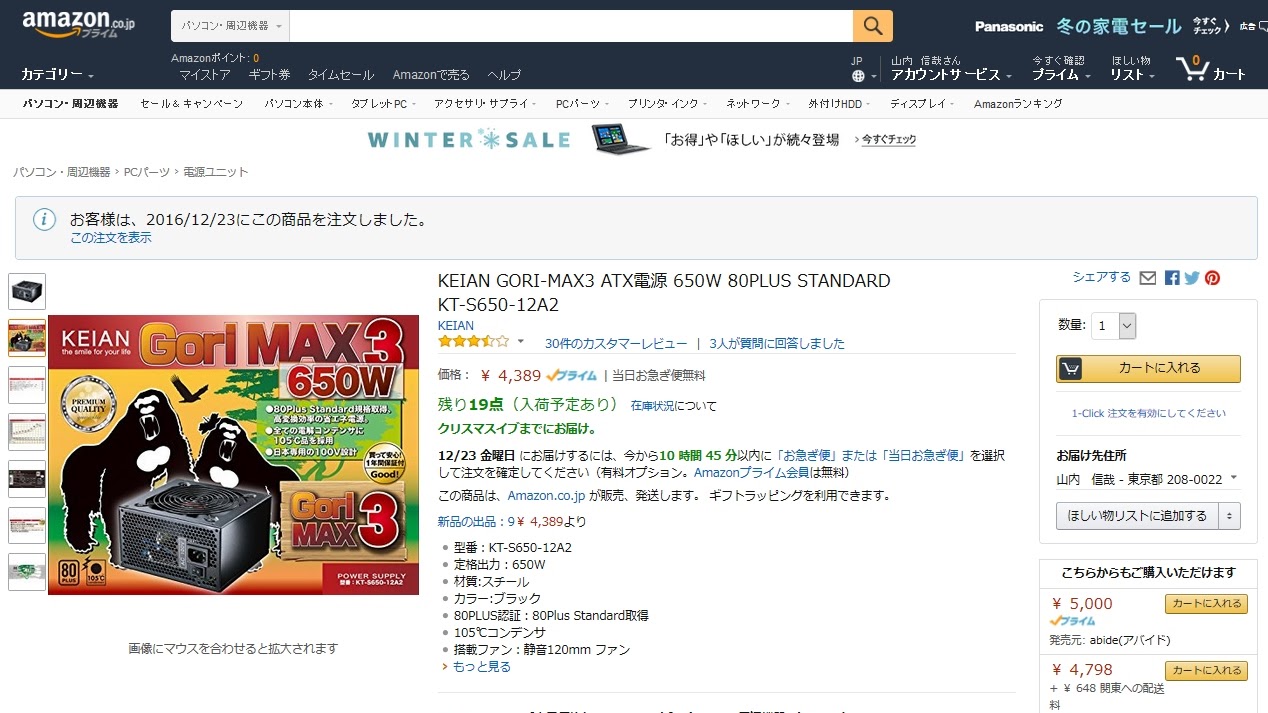Image resolution: width=1268 pixels, height=713 pixels.
Task: Share this product by email icon
Action: pyautogui.click(x=1148, y=278)
